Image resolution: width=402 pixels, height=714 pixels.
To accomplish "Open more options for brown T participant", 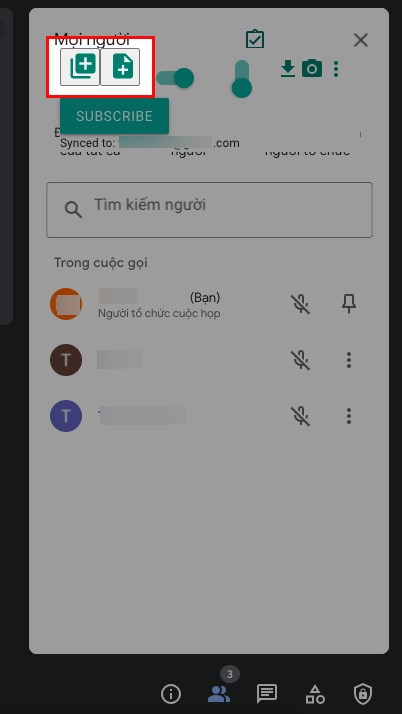I will [349, 360].
